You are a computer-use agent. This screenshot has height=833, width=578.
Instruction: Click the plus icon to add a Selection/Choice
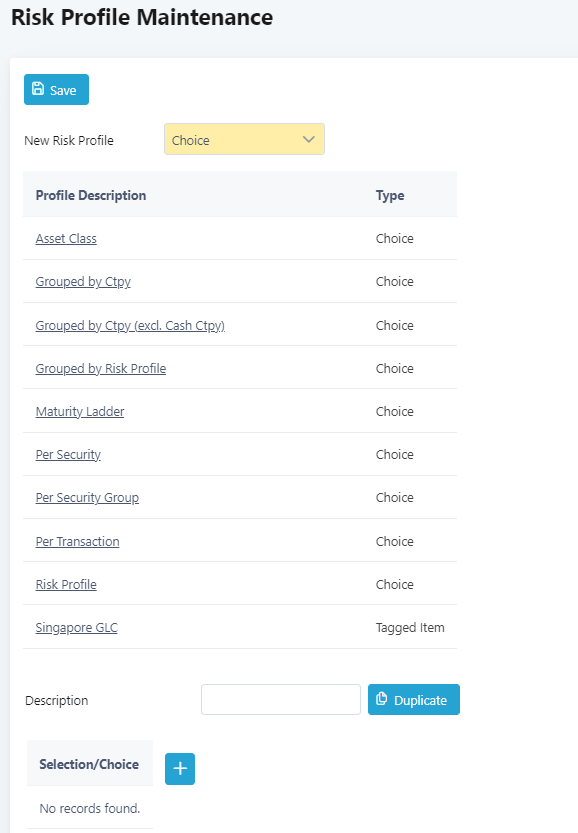coord(180,768)
